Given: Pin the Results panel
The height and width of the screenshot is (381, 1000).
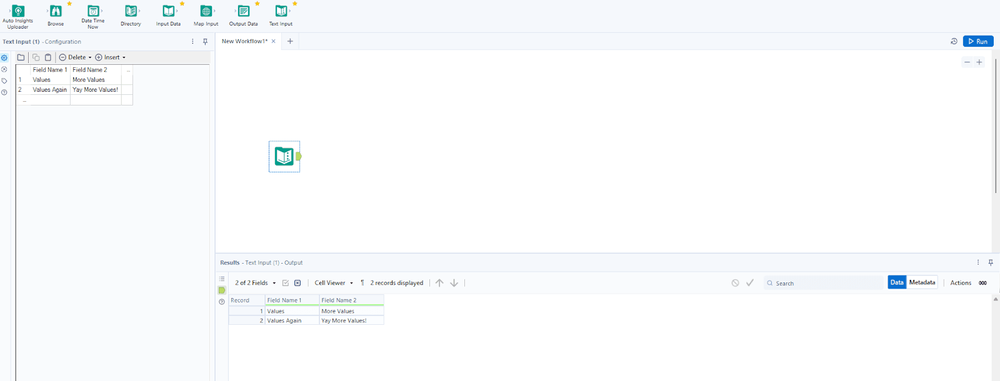Looking at the screenshot, I should (x=990, y=262).
